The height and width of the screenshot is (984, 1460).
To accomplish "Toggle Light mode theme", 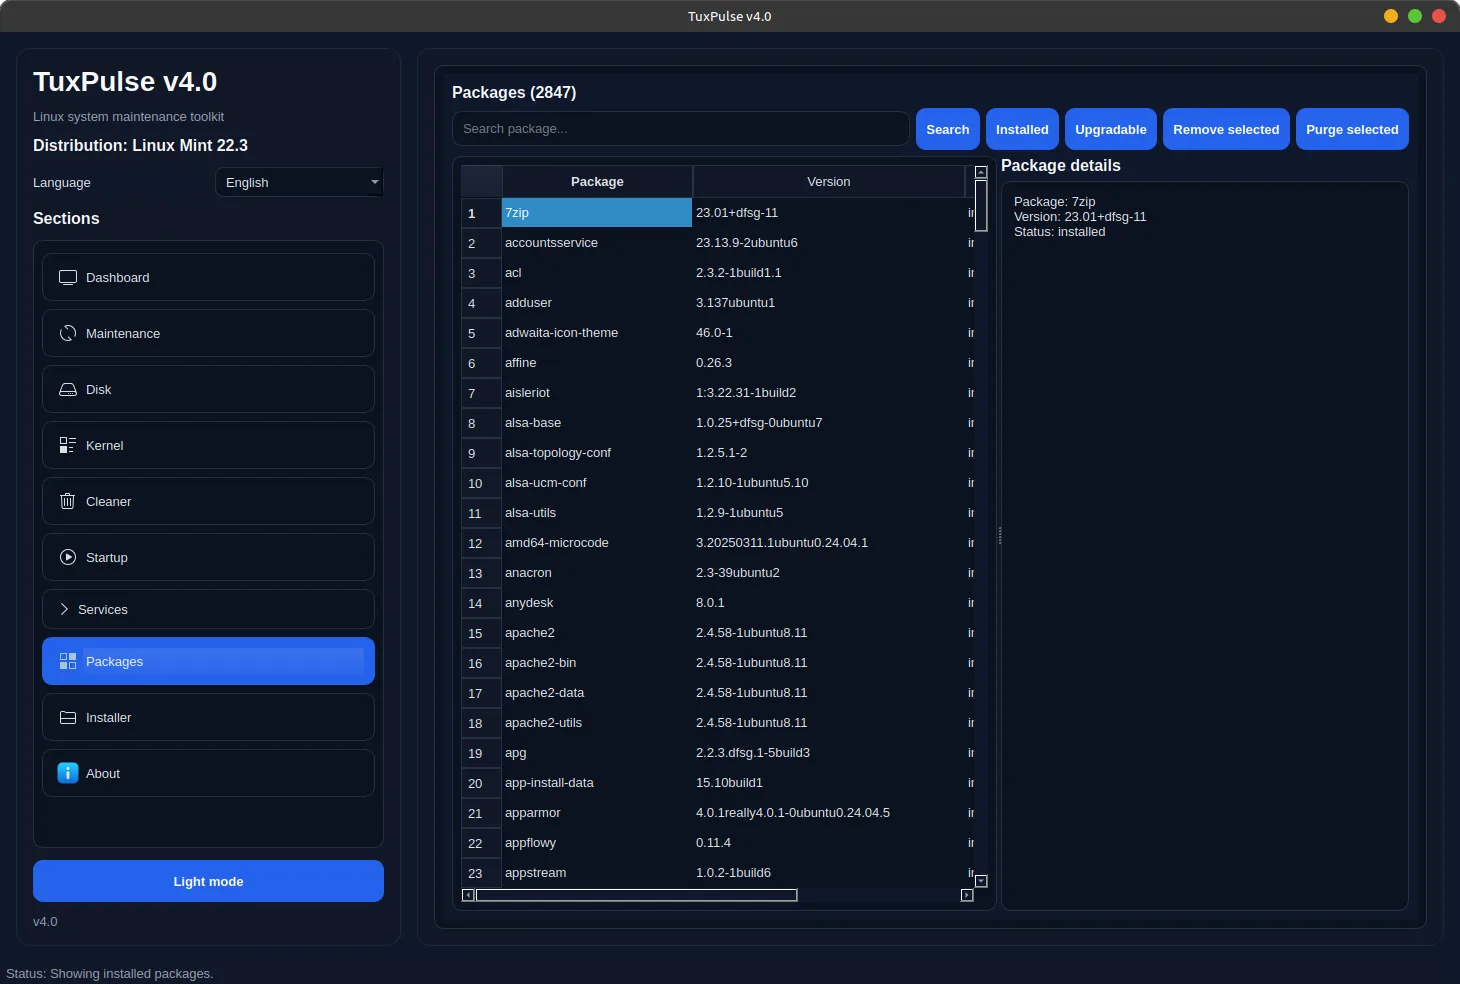I will 208,881.
